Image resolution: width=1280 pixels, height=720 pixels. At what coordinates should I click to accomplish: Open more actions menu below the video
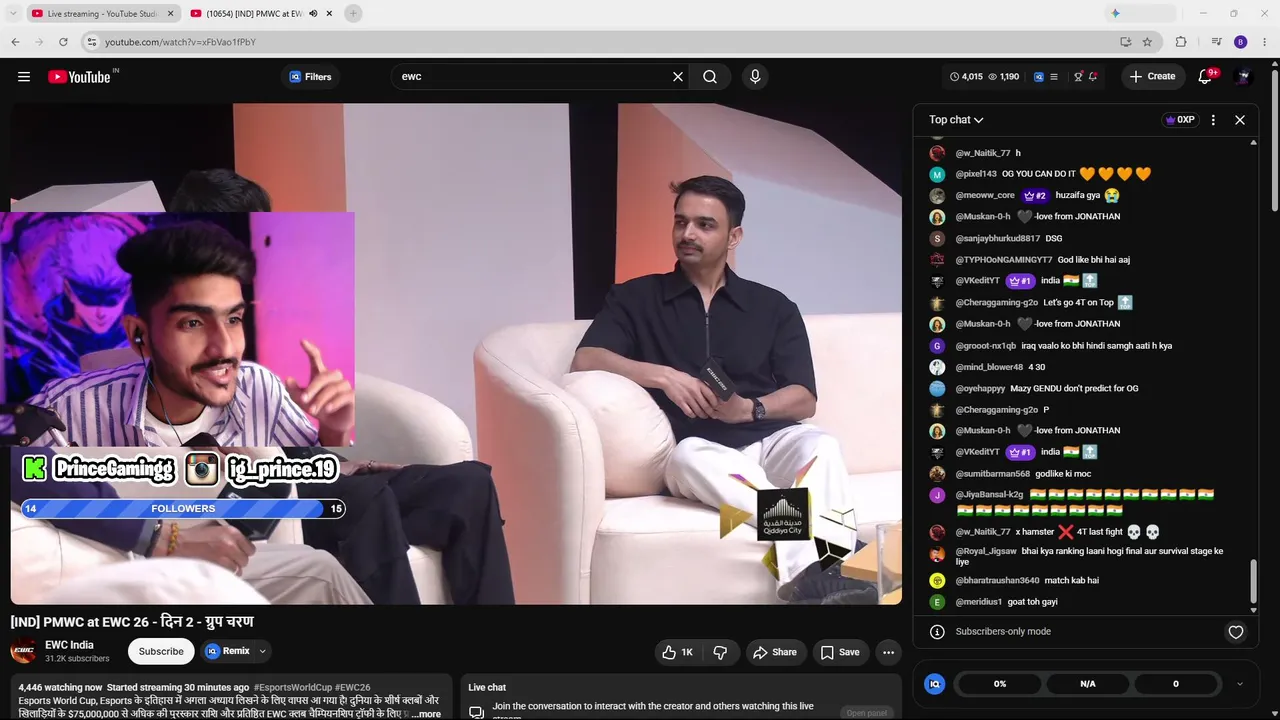point(888,652)
